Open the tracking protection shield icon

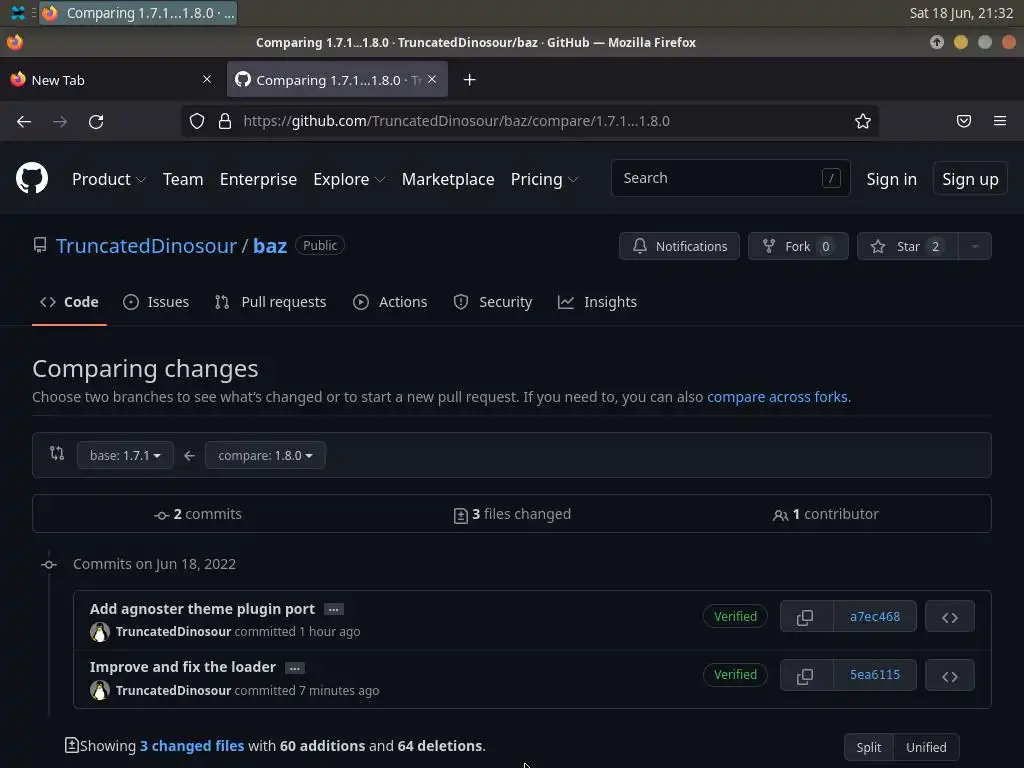click(197, 121)
